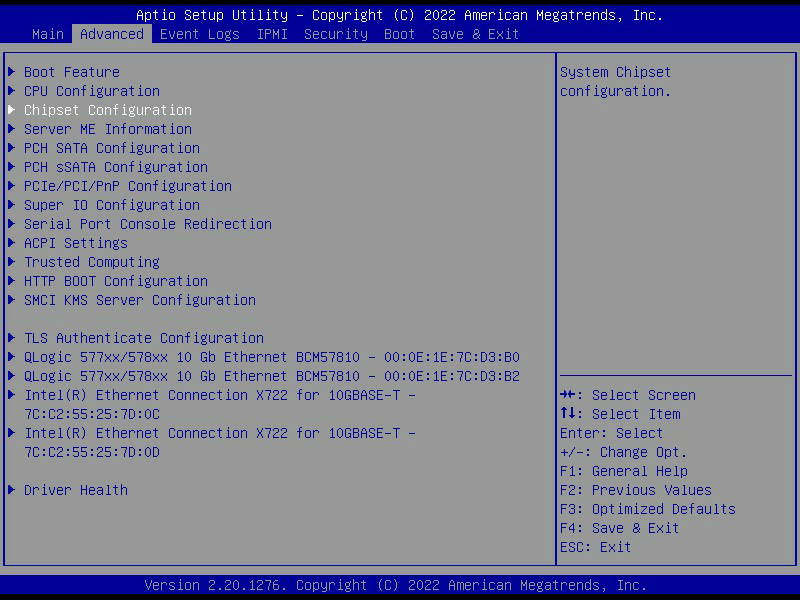Screen dimensions: 800x600
Task: Open Super IO Configuration
Action: pos(112,205)
